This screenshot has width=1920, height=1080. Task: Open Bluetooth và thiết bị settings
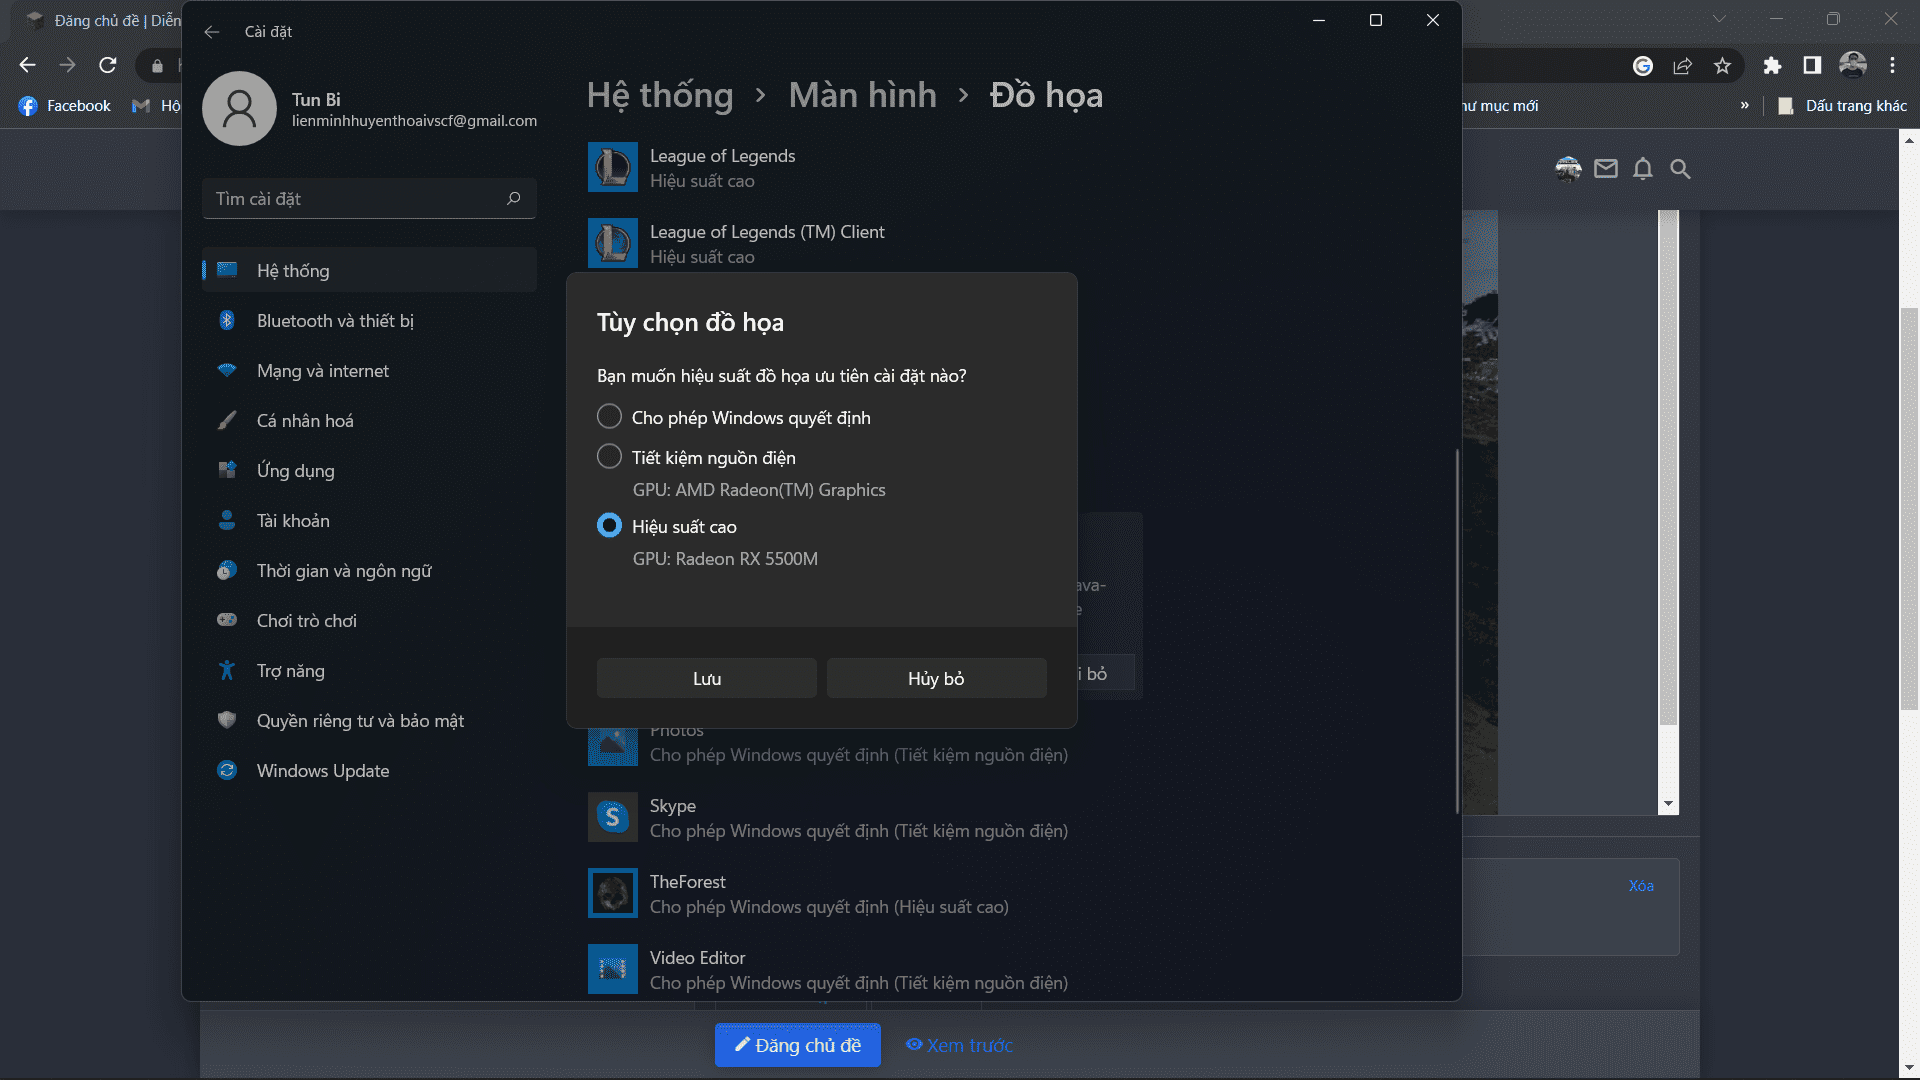coord(335,321)
